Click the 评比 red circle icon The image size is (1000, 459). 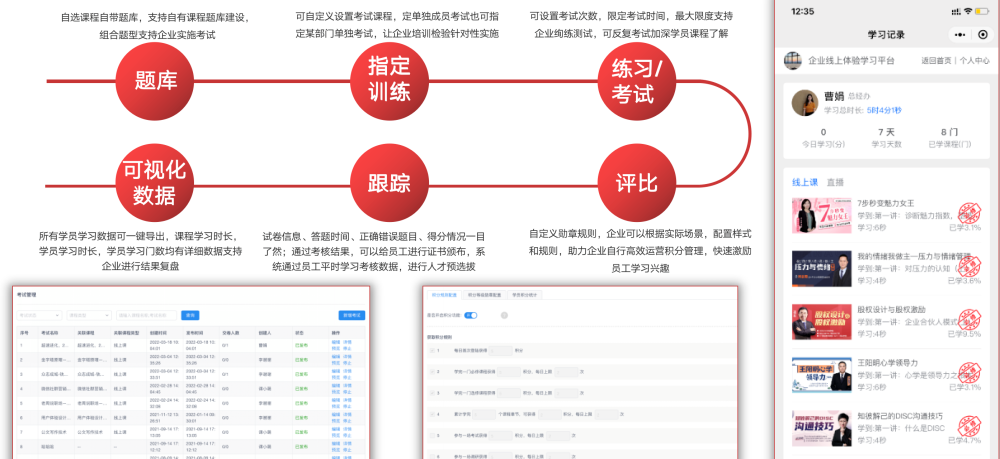click(636, 184)
